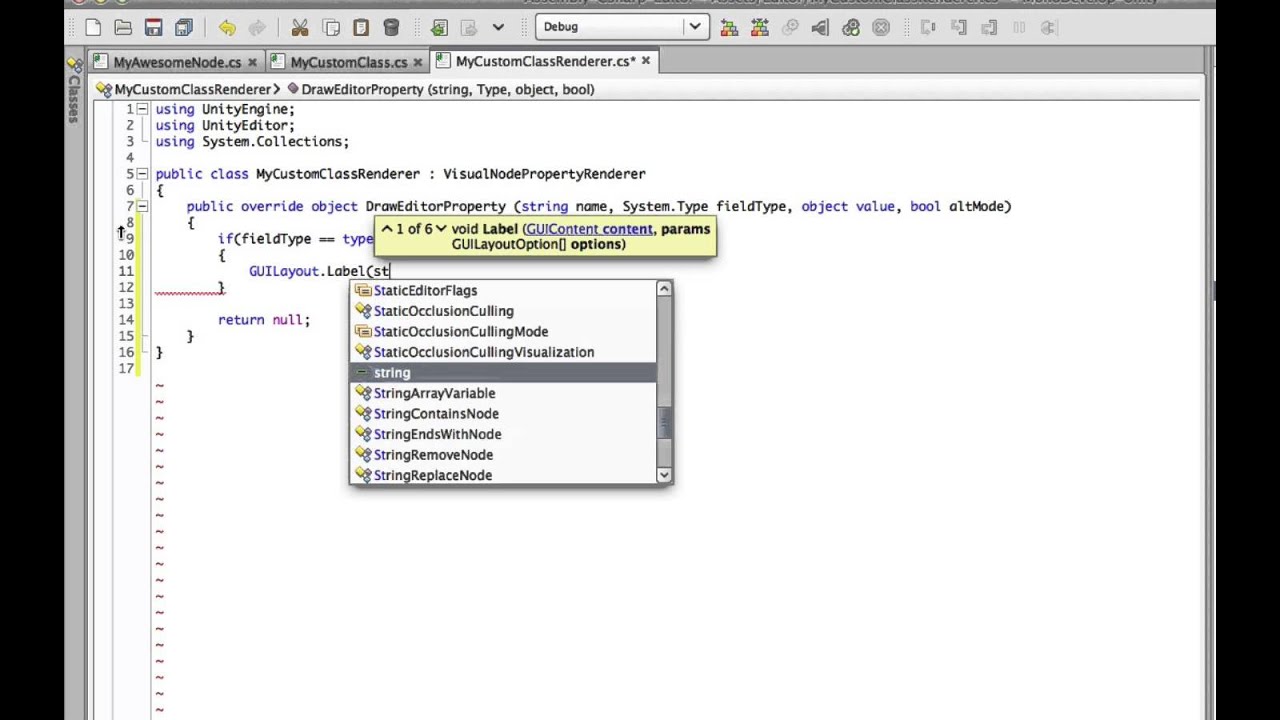Collapse the using directives fold at line 1
This screenshot has width=1280, height=720.
coord(142,109)
